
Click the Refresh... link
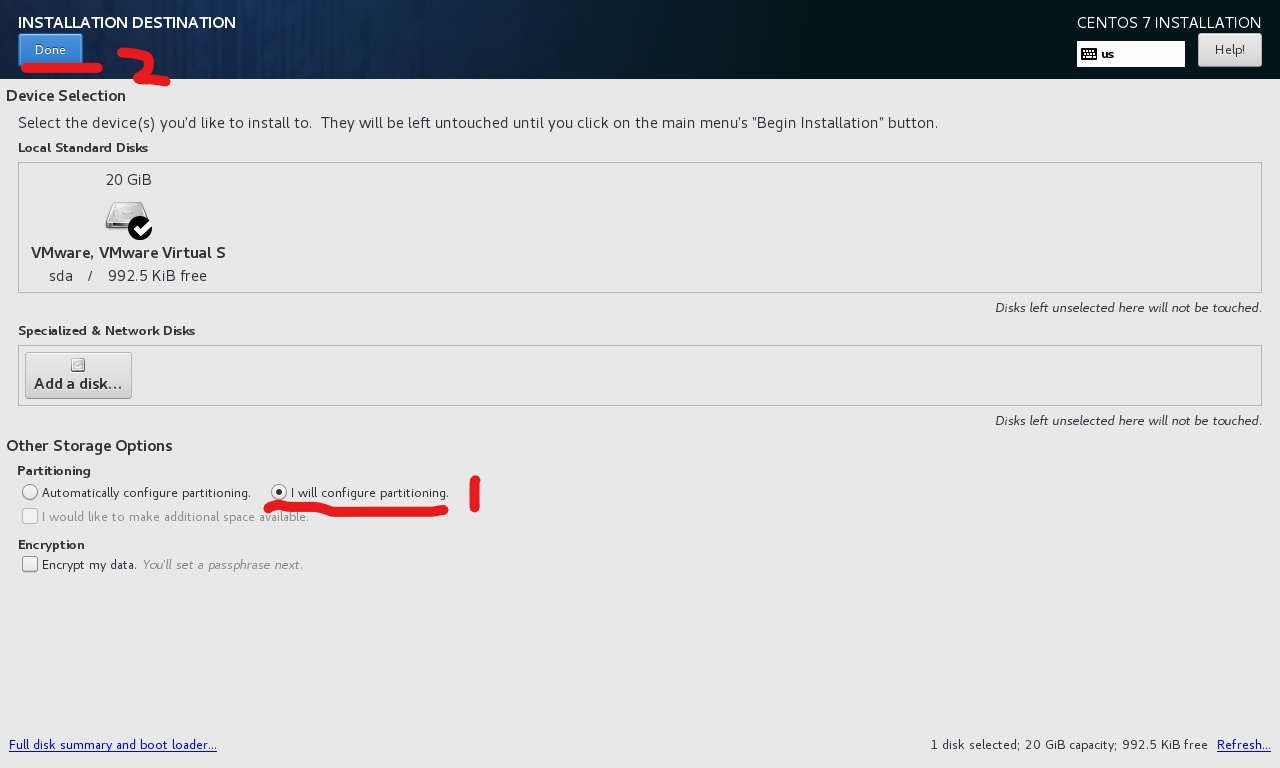coord(1244,745)
